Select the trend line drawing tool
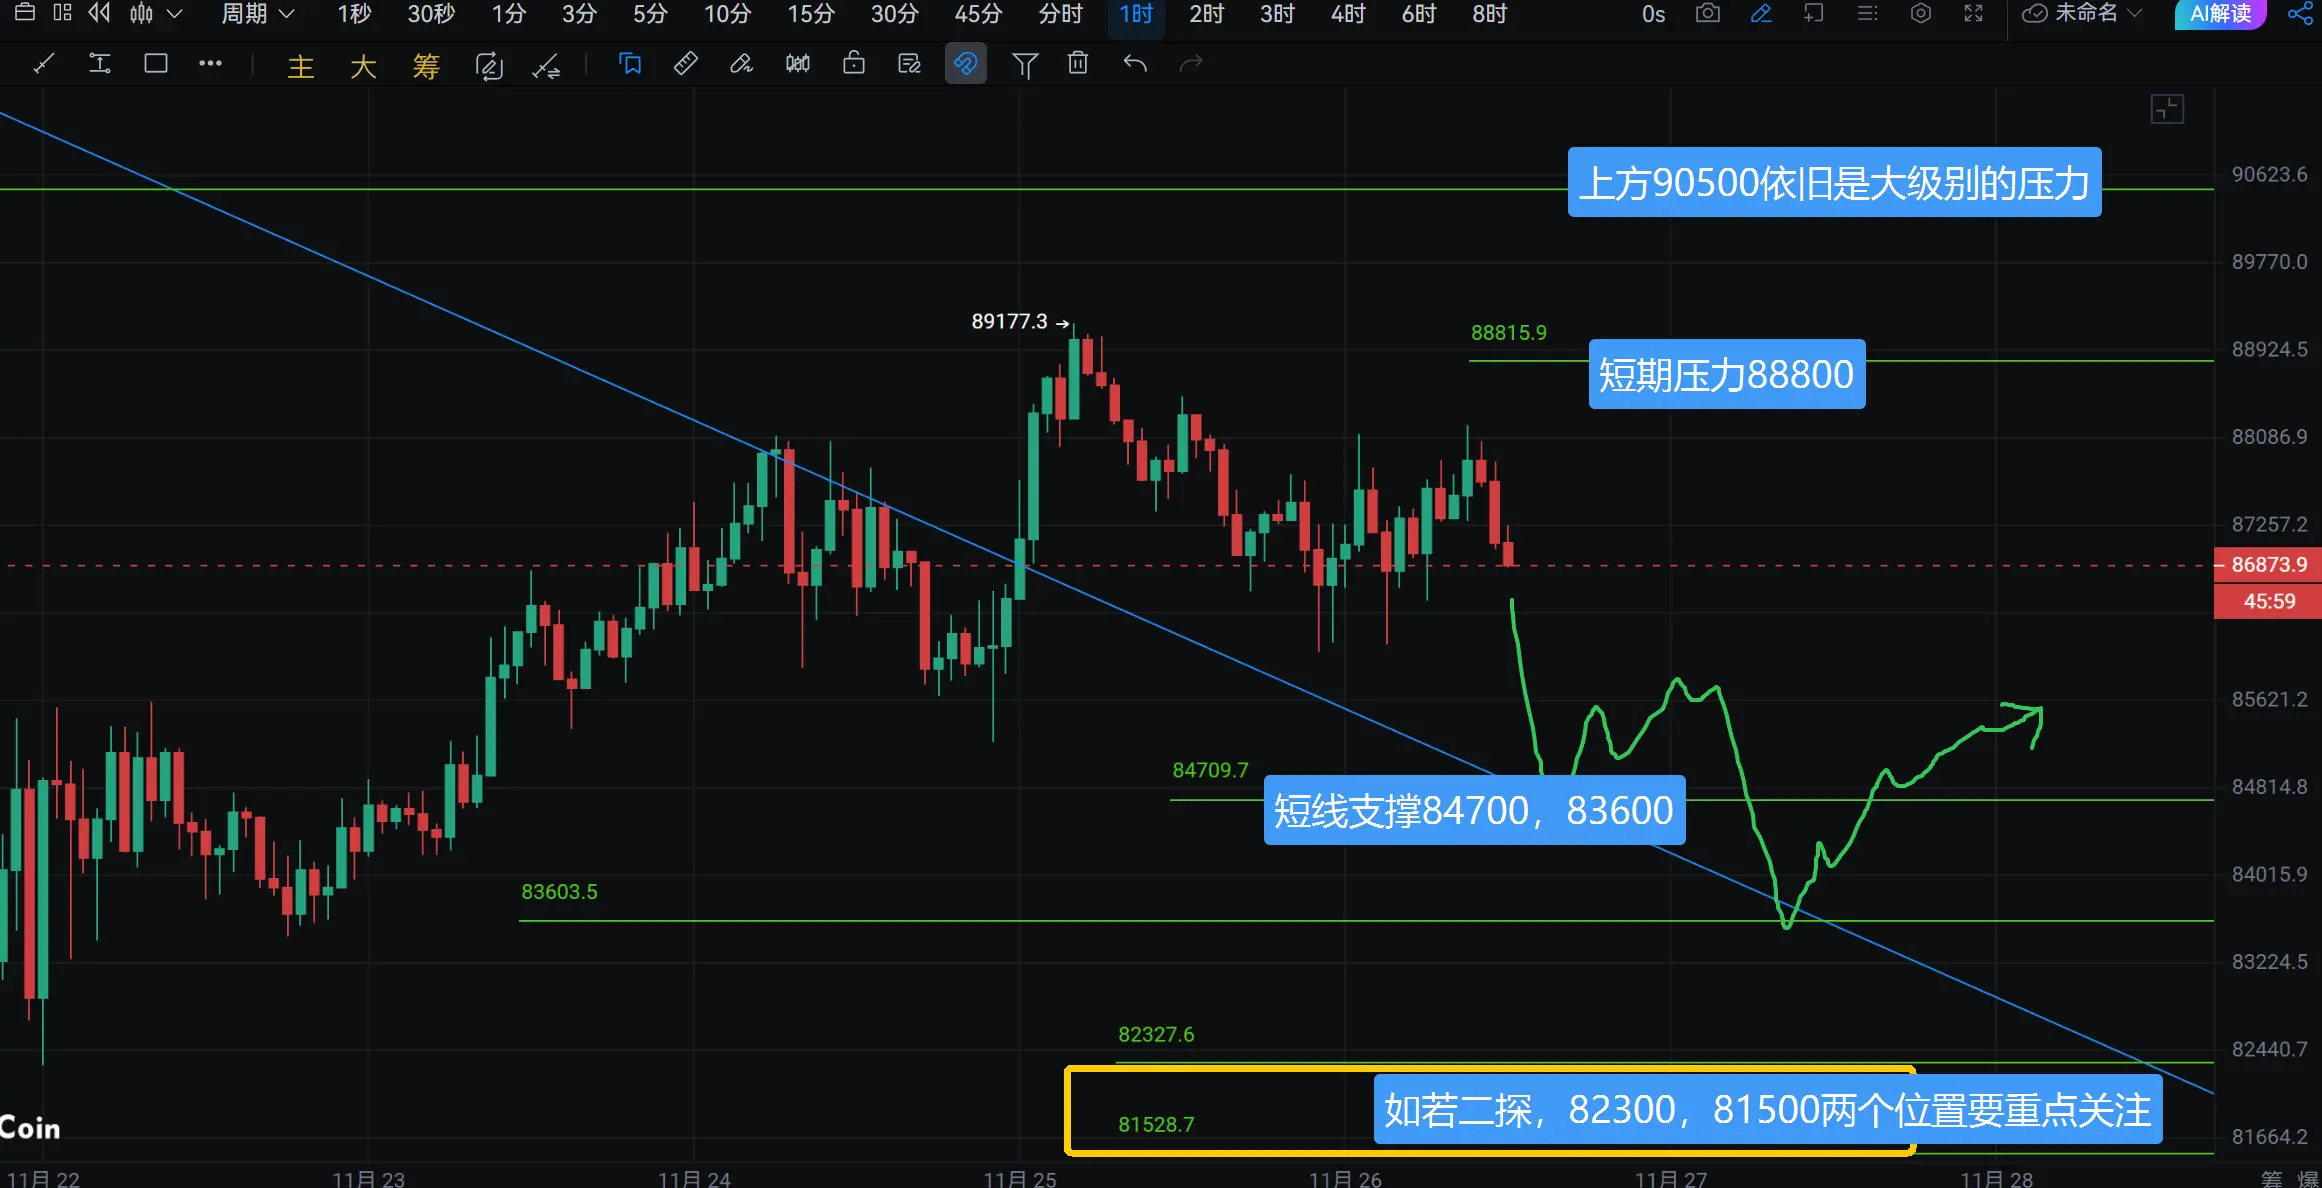Viewport: 2322px width, 1188px height. pyautogui.click(x=43, y=65)
